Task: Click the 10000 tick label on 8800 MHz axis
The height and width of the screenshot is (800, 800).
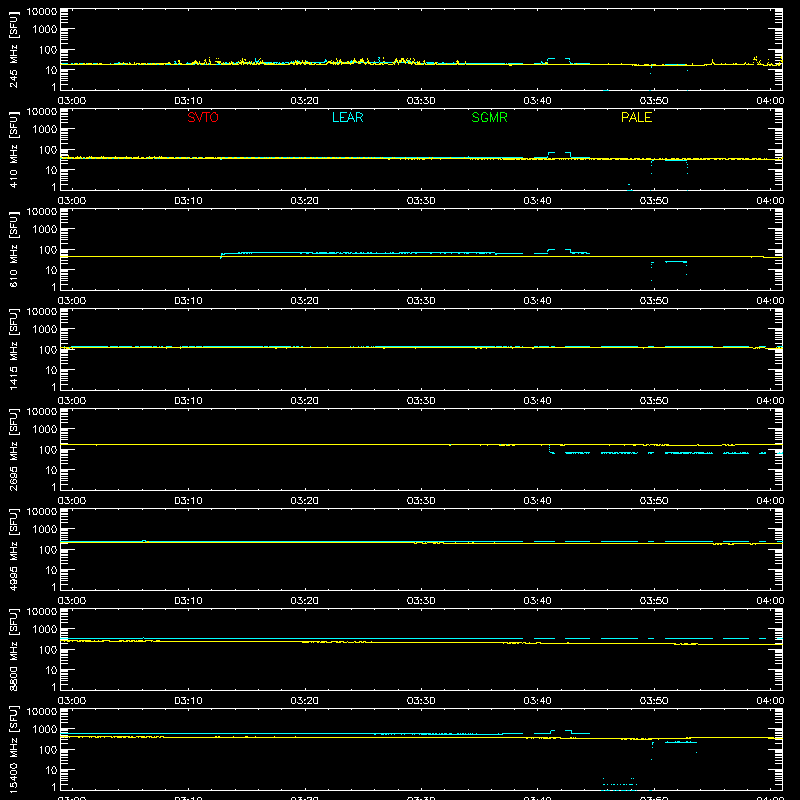Action: tap(42, 612)
